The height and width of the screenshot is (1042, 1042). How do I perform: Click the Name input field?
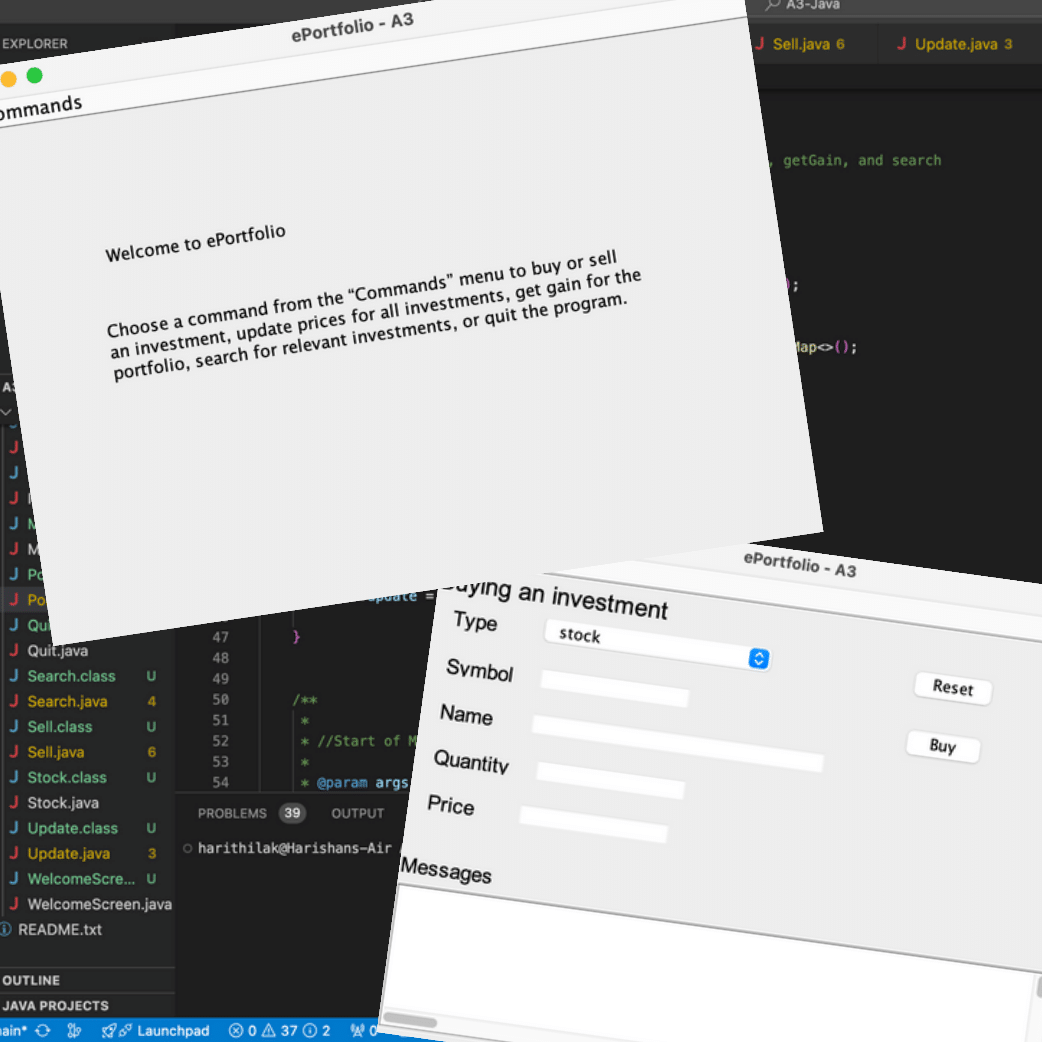[677, 744]
